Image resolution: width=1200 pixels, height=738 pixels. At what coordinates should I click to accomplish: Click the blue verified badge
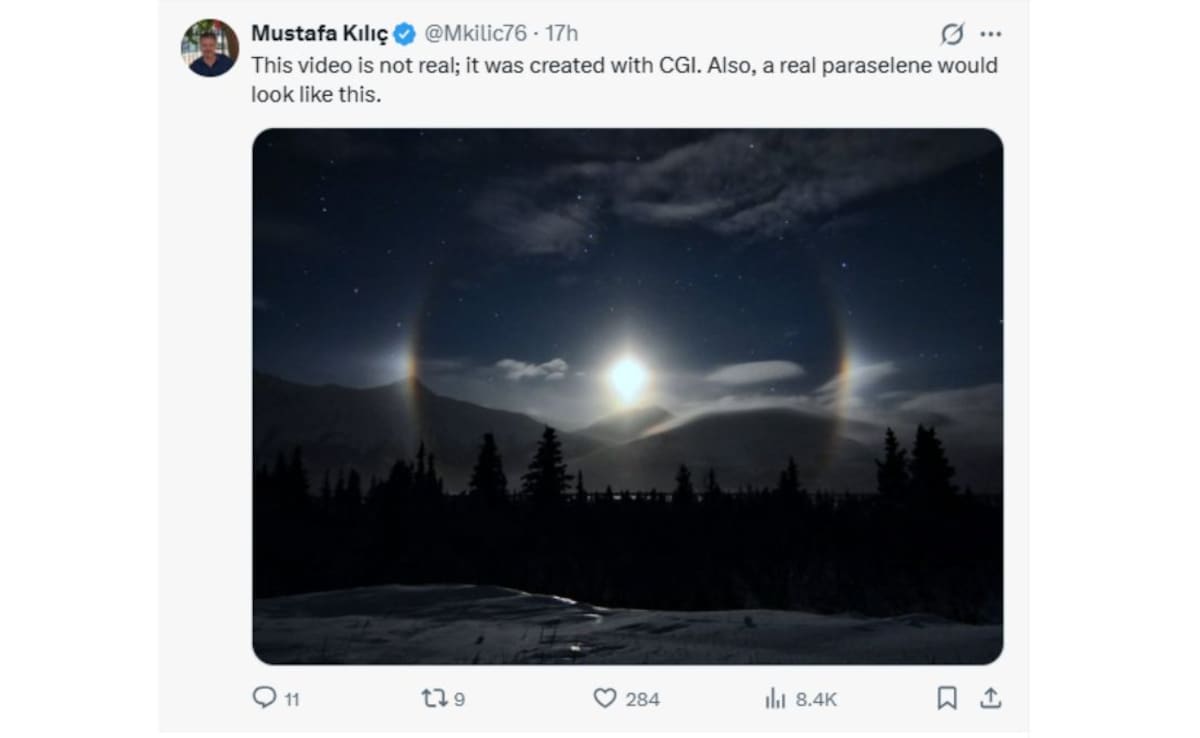coord(405,34)
